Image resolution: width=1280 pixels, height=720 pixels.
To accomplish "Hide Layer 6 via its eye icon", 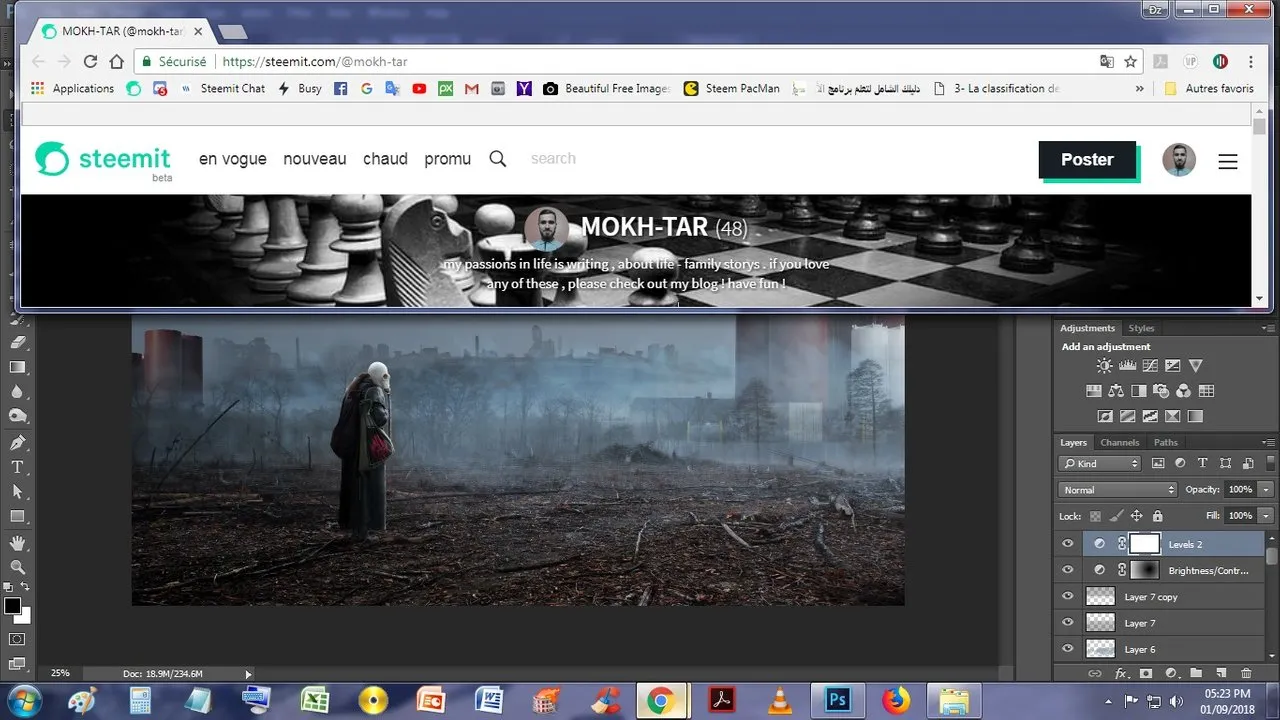I will point(1068,649).
